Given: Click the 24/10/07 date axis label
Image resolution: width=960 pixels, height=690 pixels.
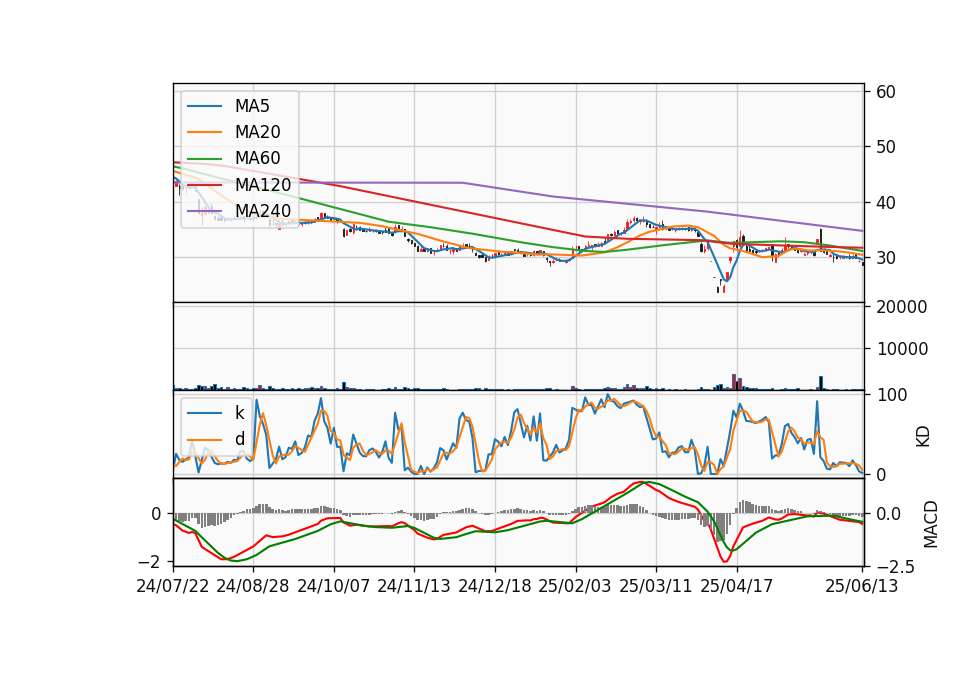Looking at the screenshot, I should 334,586.
